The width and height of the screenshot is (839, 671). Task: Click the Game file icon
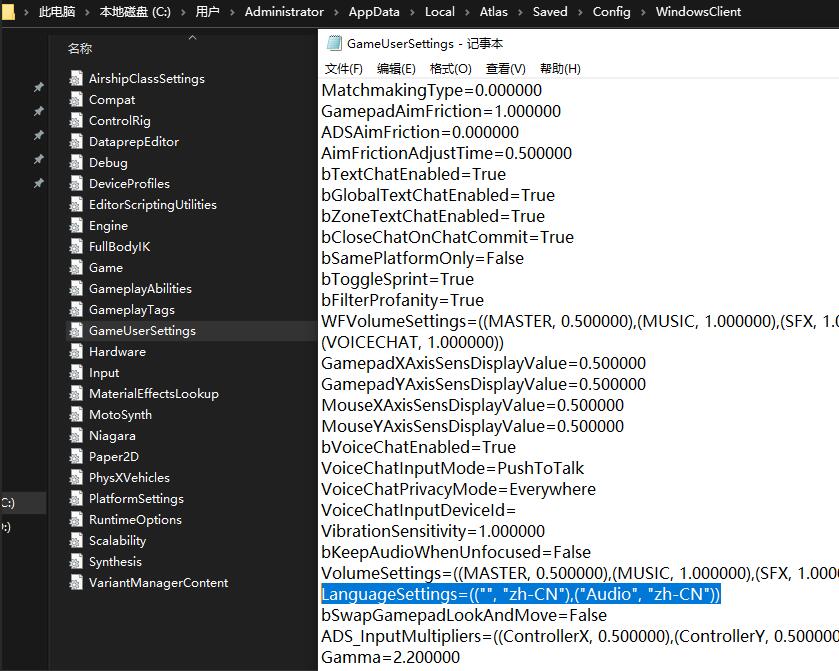pos(76,268)
